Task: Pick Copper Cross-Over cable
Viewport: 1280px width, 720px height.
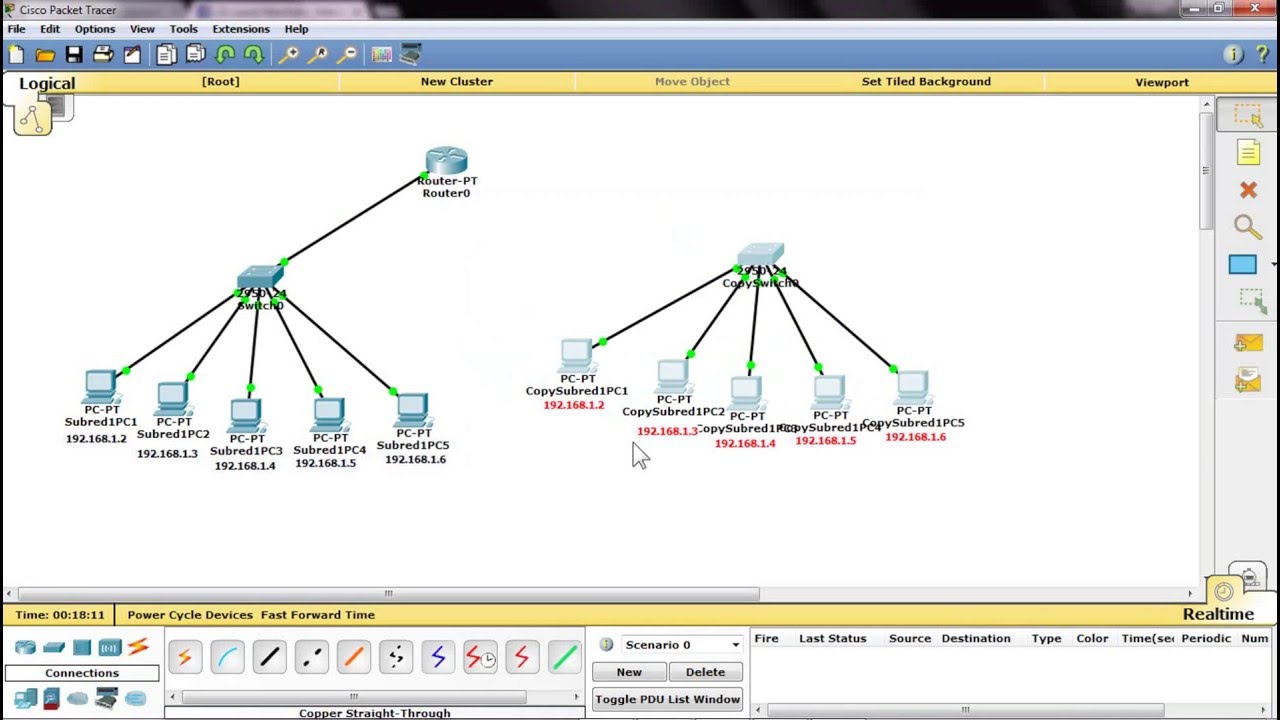Action: pyautogui.click(x=311, y=657)
